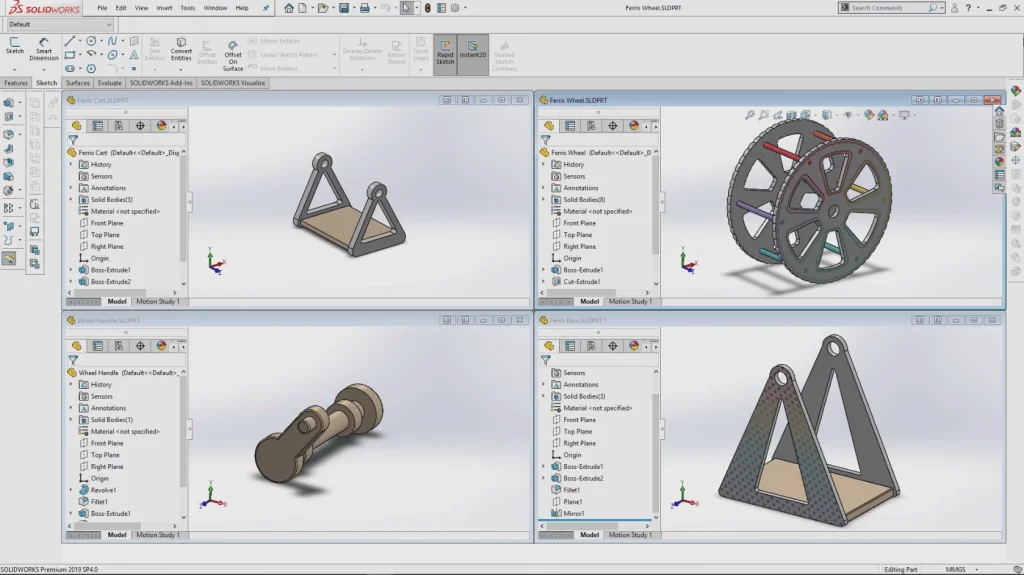
Task: Select the Convert Entities tool
Action: [x=181, y=48]
